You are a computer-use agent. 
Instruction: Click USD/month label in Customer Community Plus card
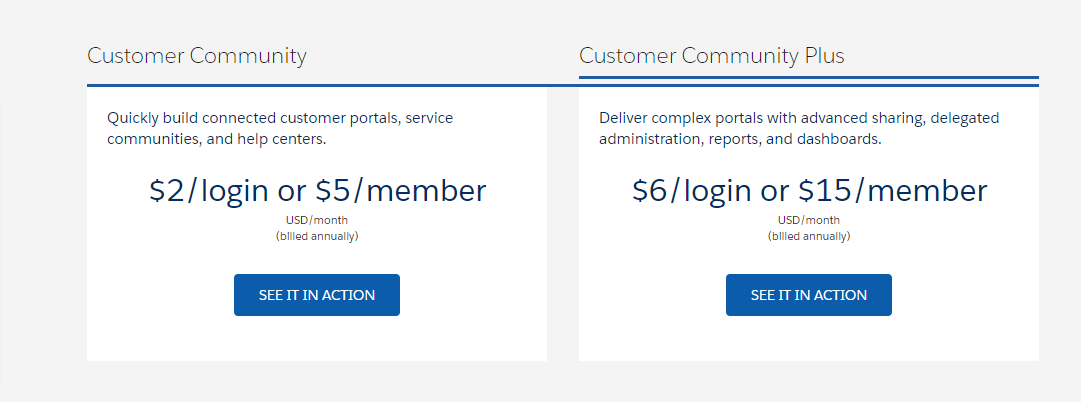(x=809, y=220)
